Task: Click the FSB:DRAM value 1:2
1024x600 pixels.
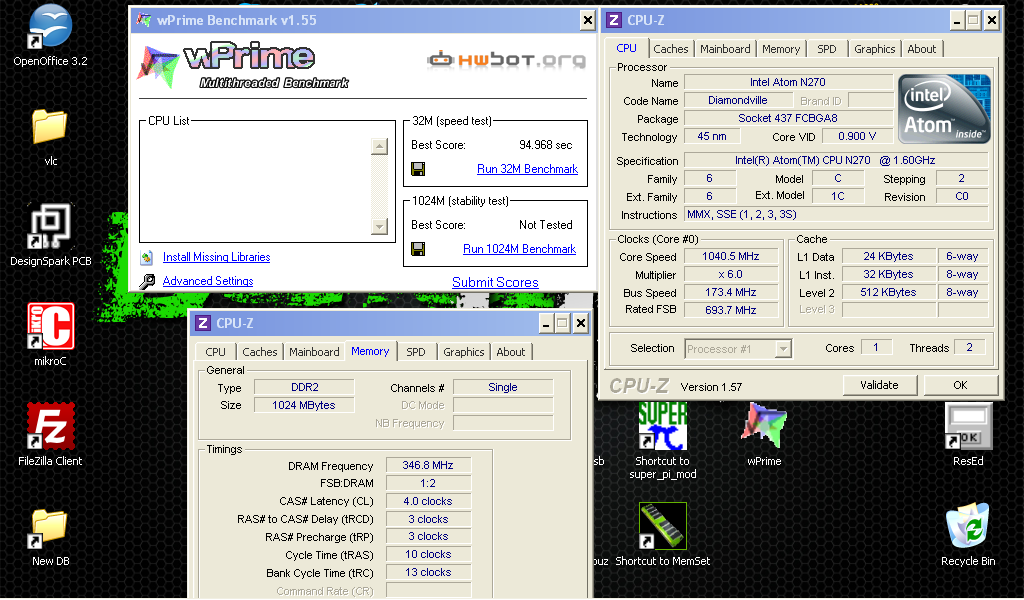Action: click(x=428, y=483)
